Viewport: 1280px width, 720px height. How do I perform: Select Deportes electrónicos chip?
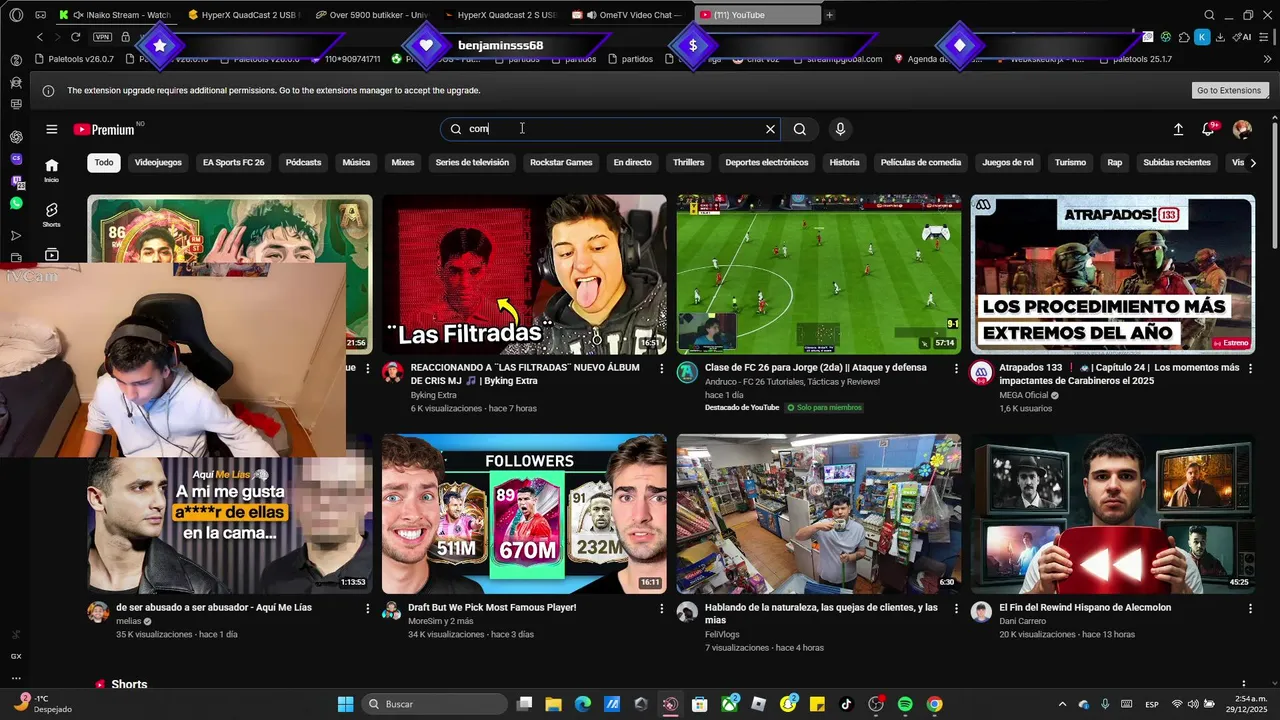(767, 162)
